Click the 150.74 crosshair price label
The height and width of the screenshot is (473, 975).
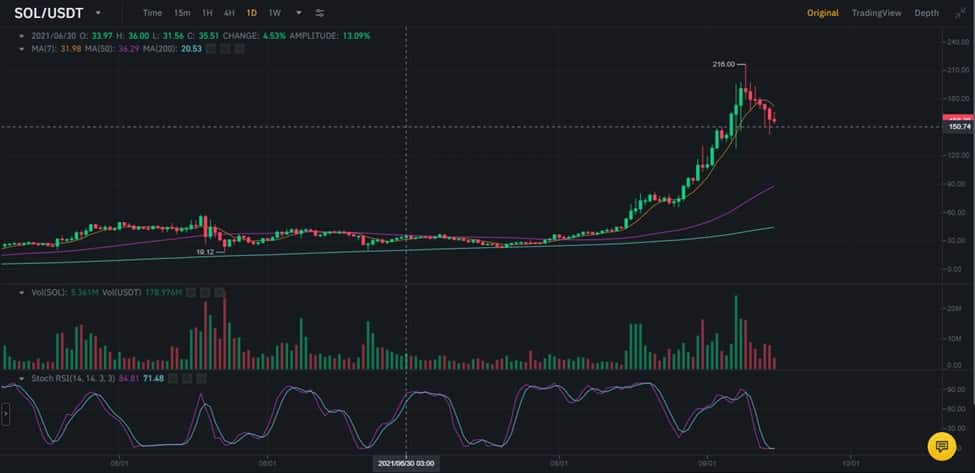pos(959,127)
